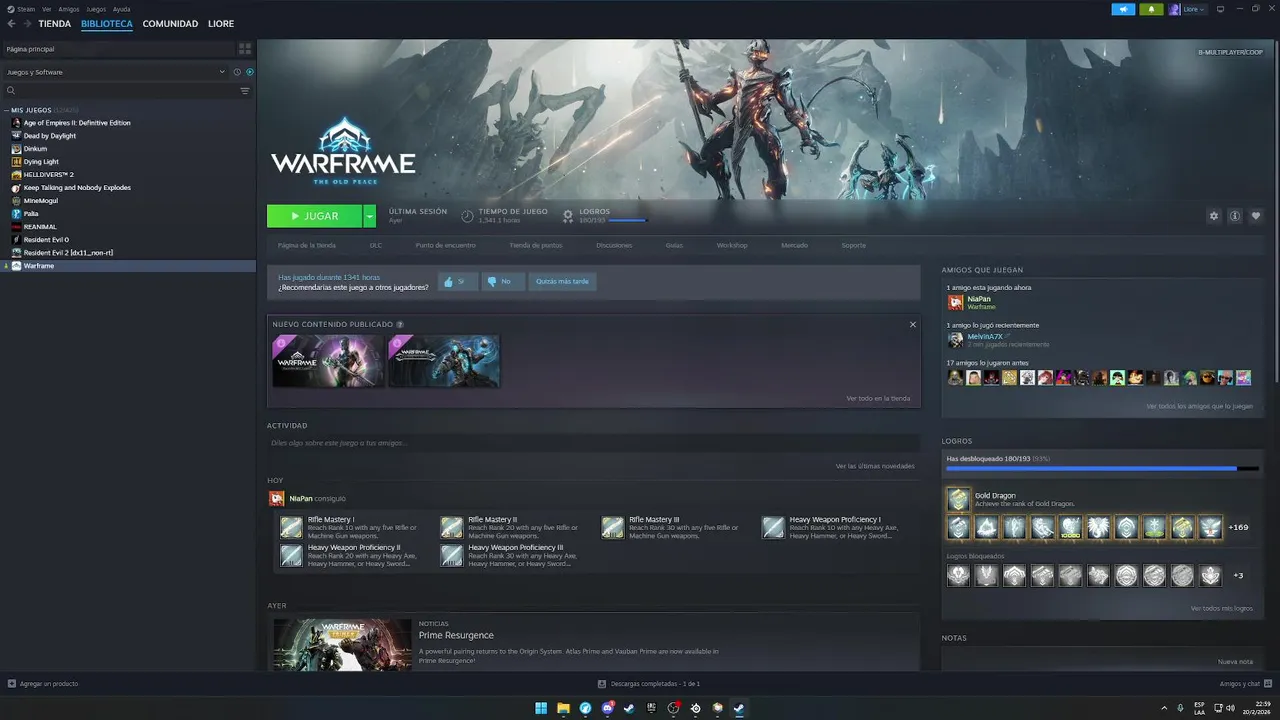Expand the +3 locked achievements
Viewport: 1280px width, 720px height.
click(x=1238, y=575)
